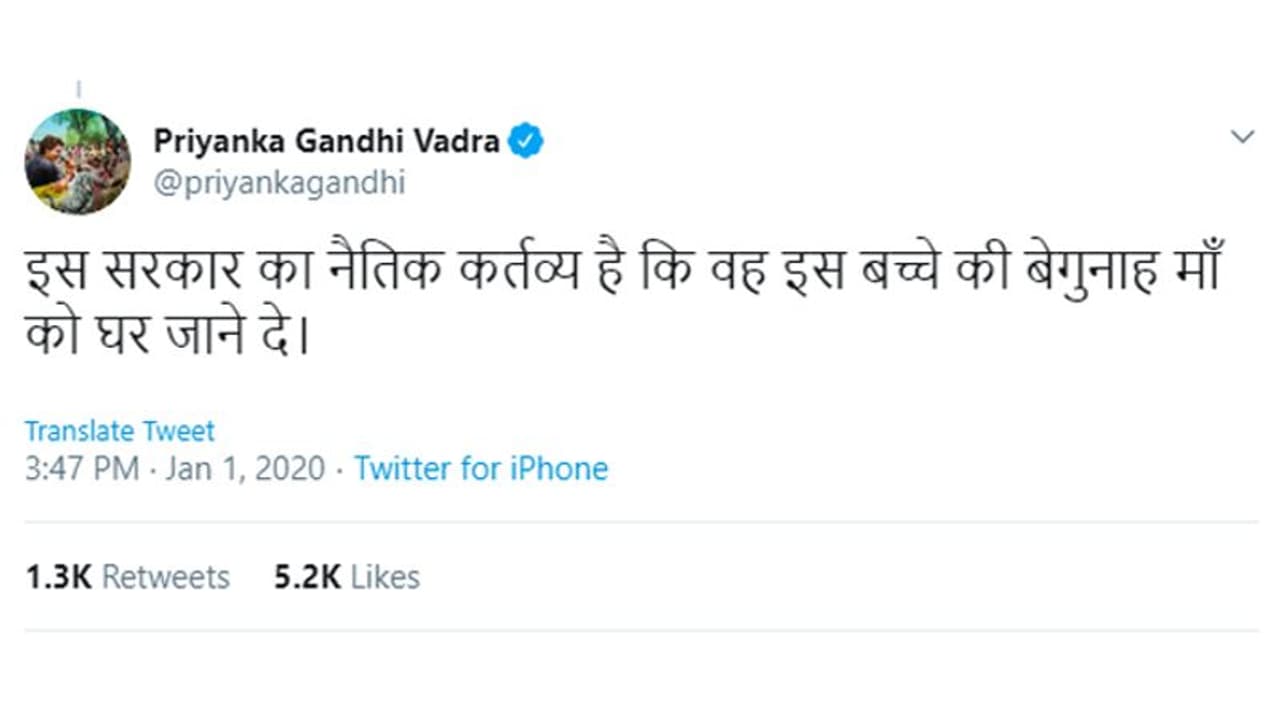Click the word "Translate" under the tweet
Screen dimensions: 1280x722
tap(79, 431)
